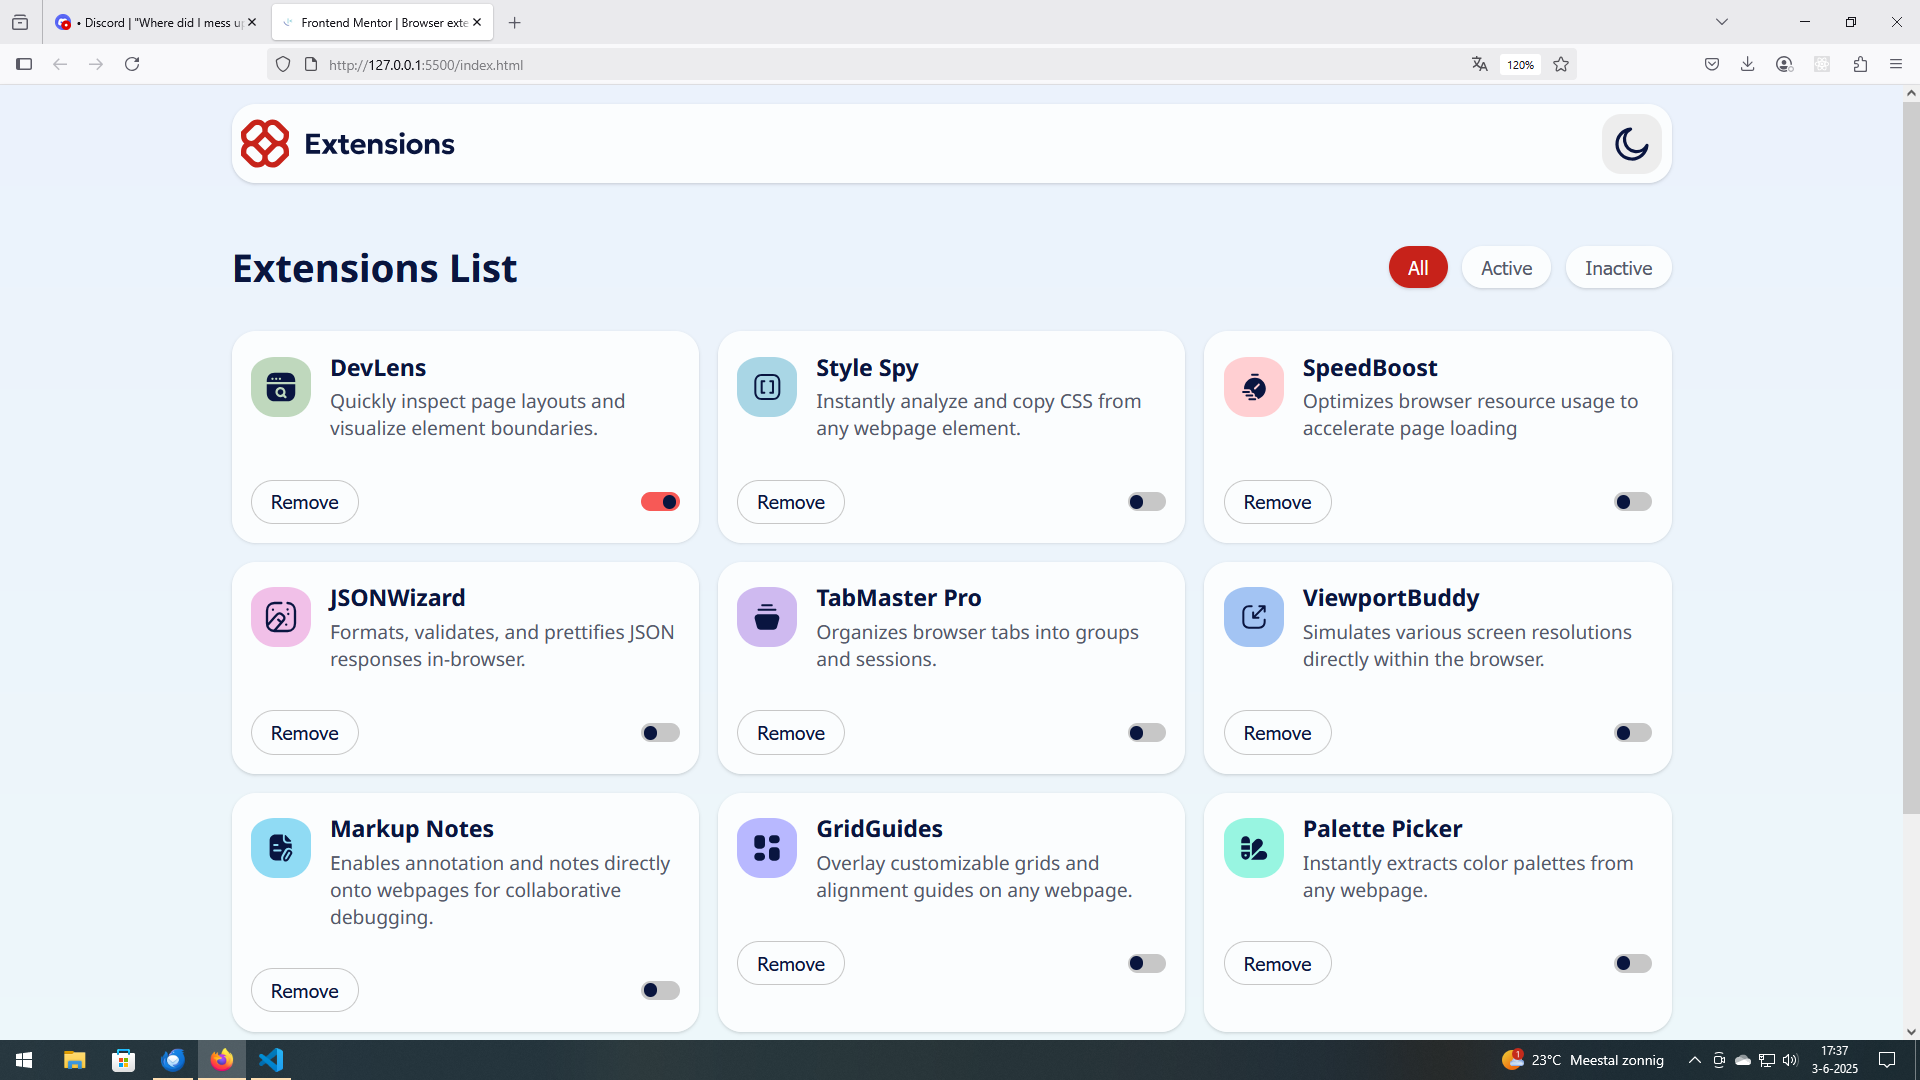
Task: Show hidden system tray icons chevron
Action: pos(1694,1060)
